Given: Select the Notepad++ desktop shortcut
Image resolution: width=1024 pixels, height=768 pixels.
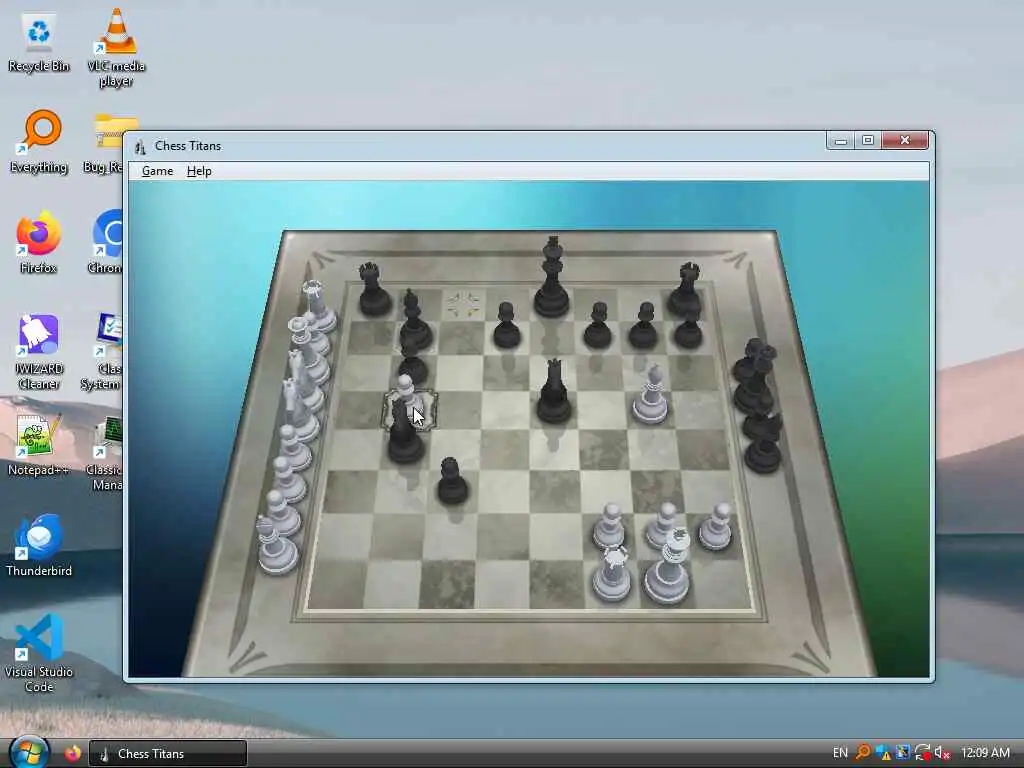Looking at the screenshot, I should tap(38, 445).
